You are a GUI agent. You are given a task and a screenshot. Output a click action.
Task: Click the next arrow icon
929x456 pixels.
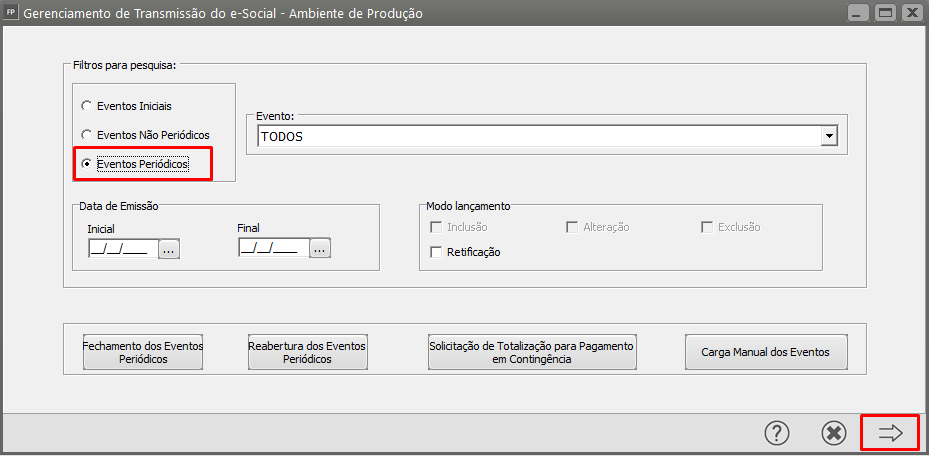pyautogui.click(x=890, y=432)
